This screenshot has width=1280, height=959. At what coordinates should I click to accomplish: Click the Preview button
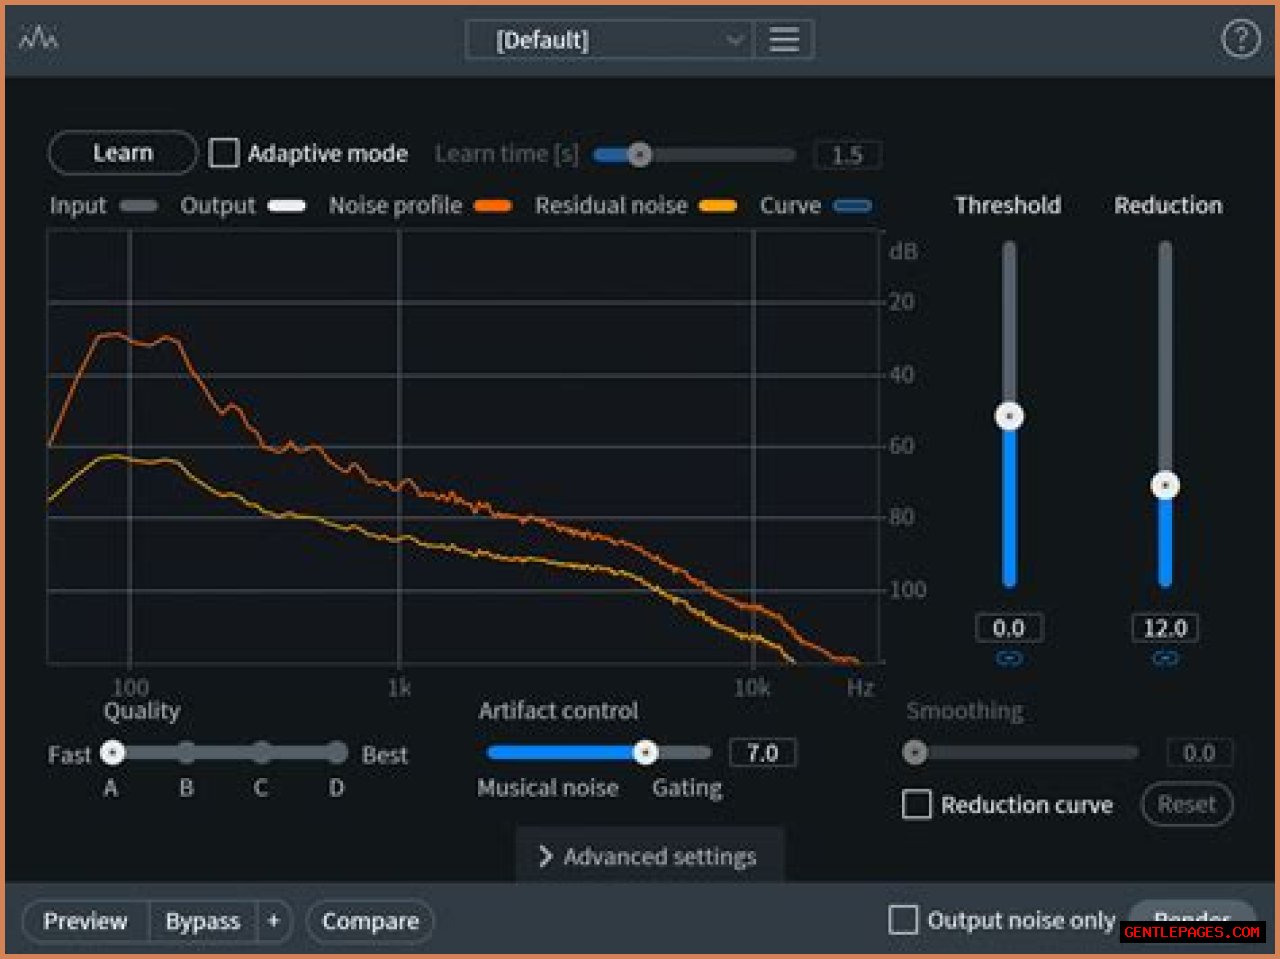click(86, 921)
